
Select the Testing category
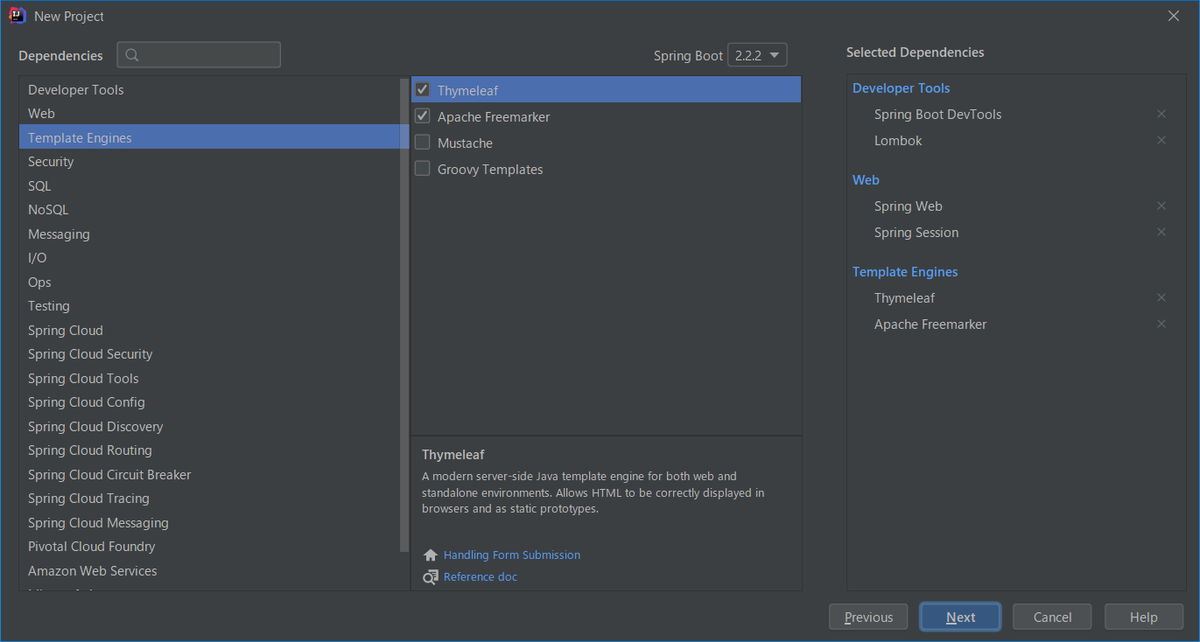point(209,306)
